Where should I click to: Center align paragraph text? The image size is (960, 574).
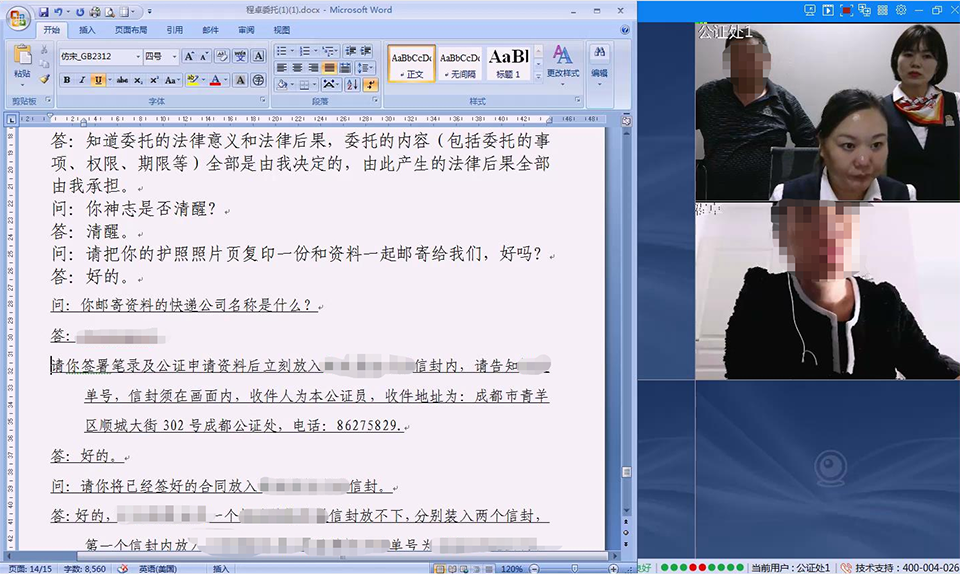point(297,67)
